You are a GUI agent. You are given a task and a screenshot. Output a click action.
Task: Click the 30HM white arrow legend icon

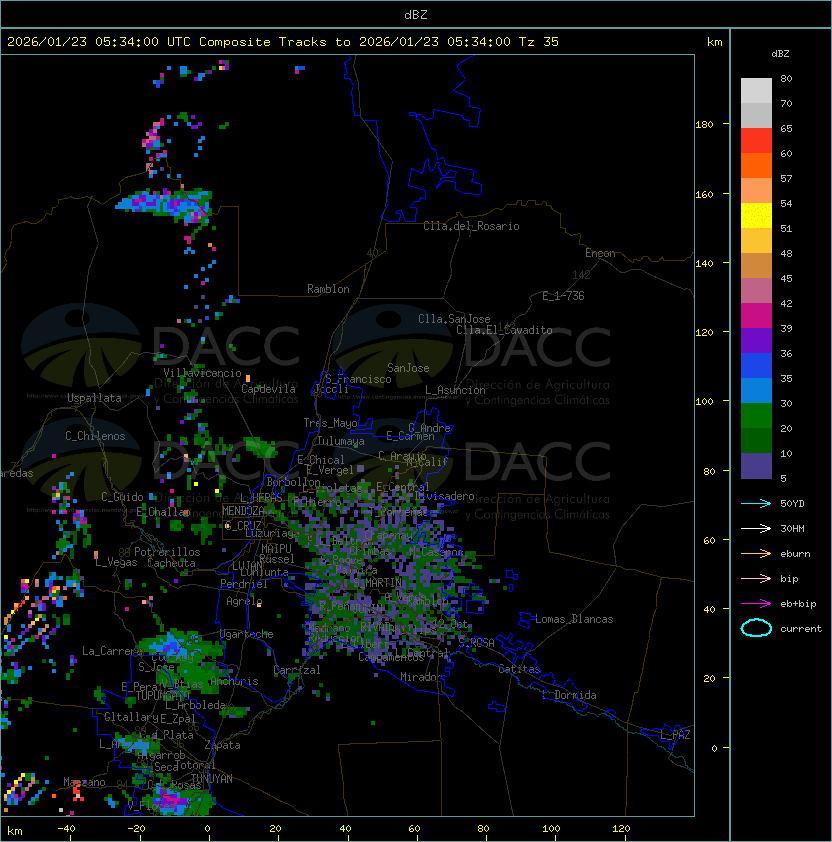[x=756, y=528]
